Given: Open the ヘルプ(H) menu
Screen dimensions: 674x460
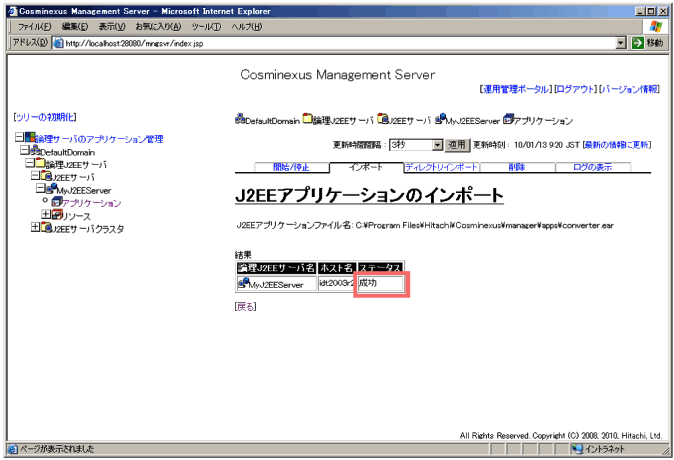Looking at the screenshot, I should (247, 27).
